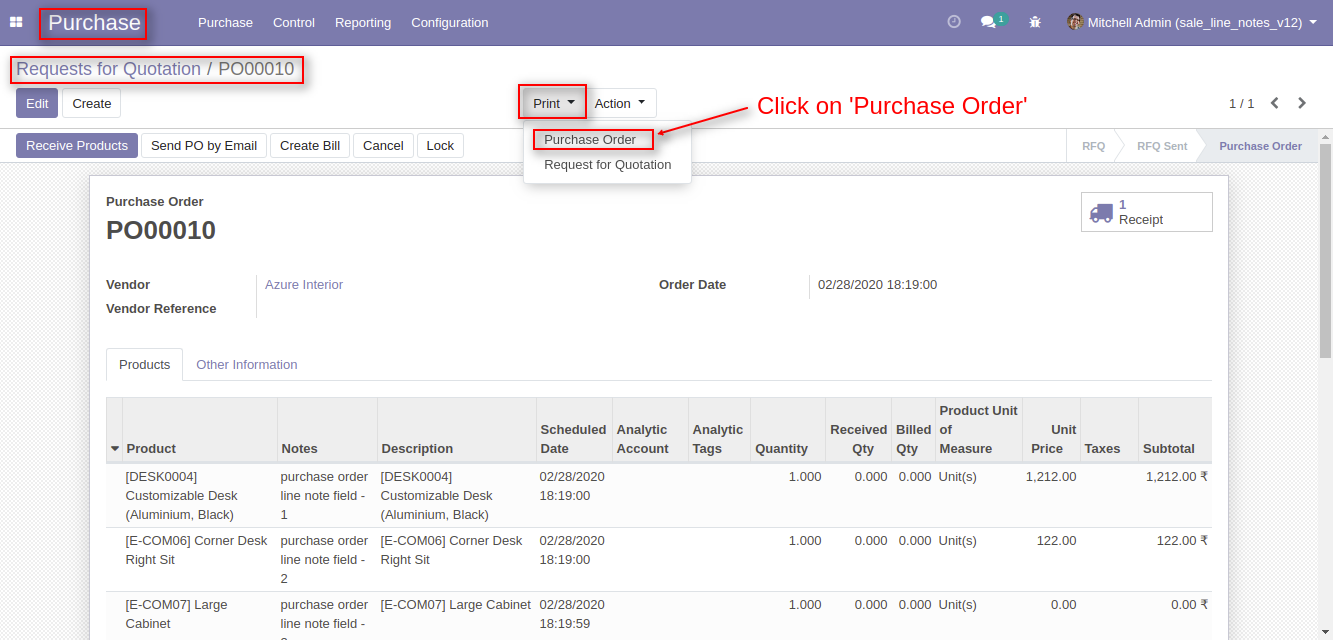Click Mitchell Admin's avatar picture

point(1073,21)
